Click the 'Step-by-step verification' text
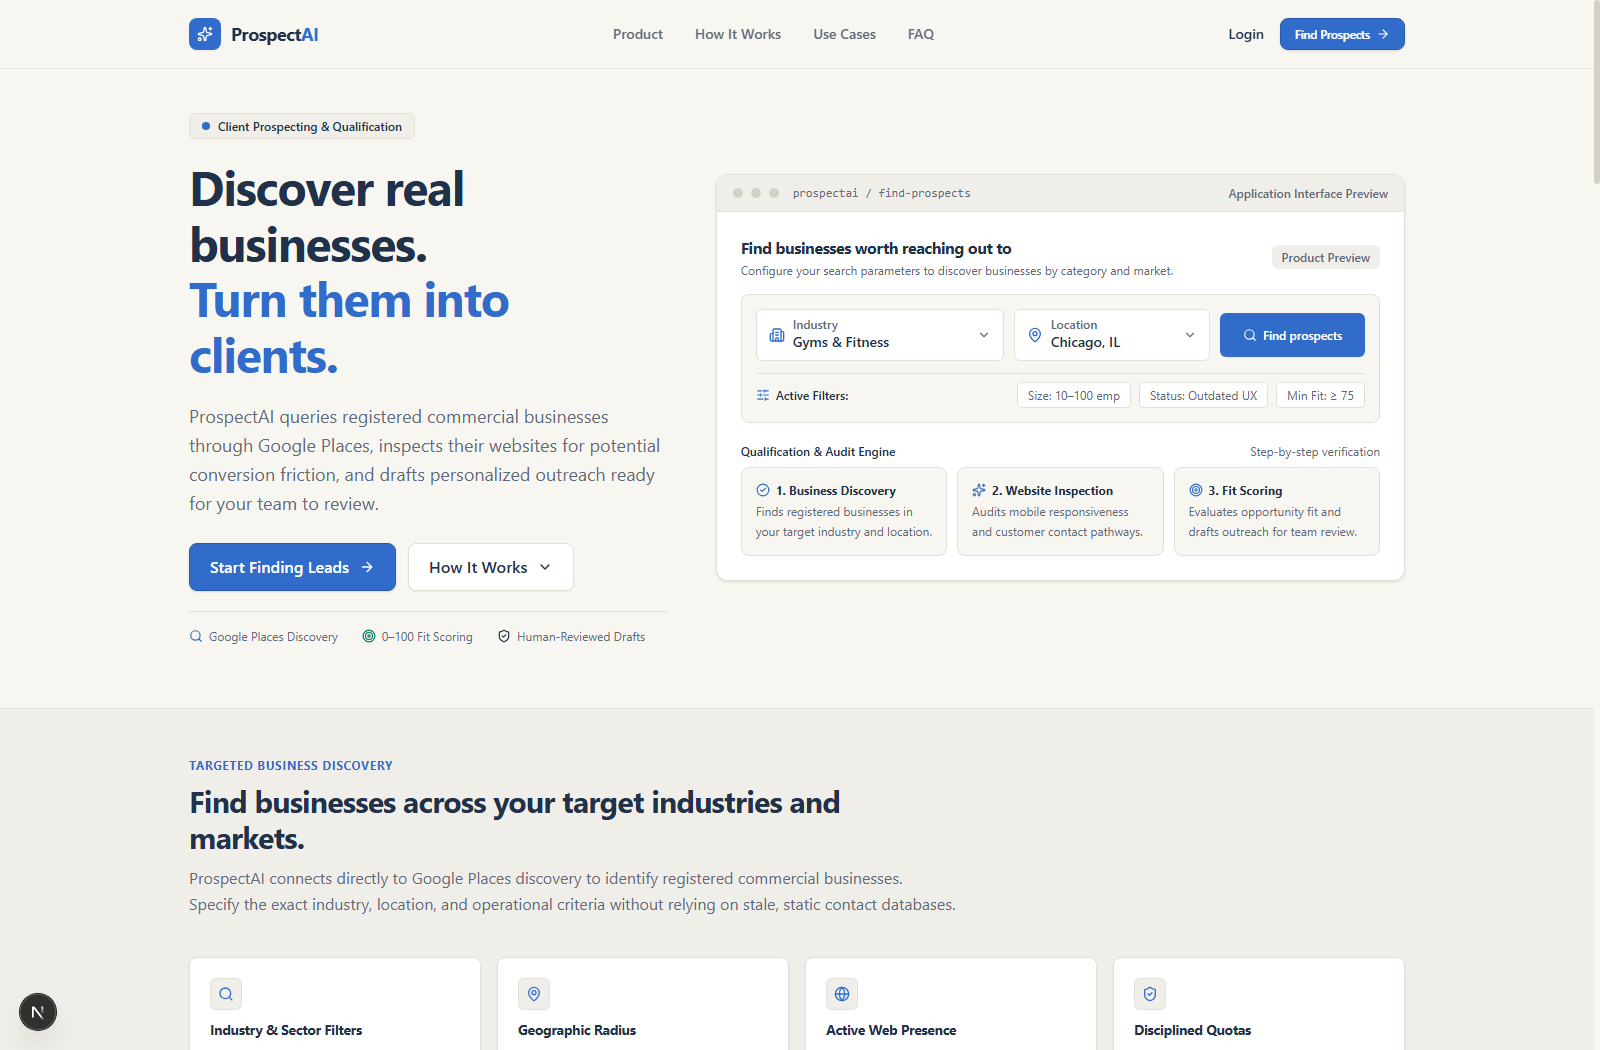1600x1050 pixels. (1315, 451)
